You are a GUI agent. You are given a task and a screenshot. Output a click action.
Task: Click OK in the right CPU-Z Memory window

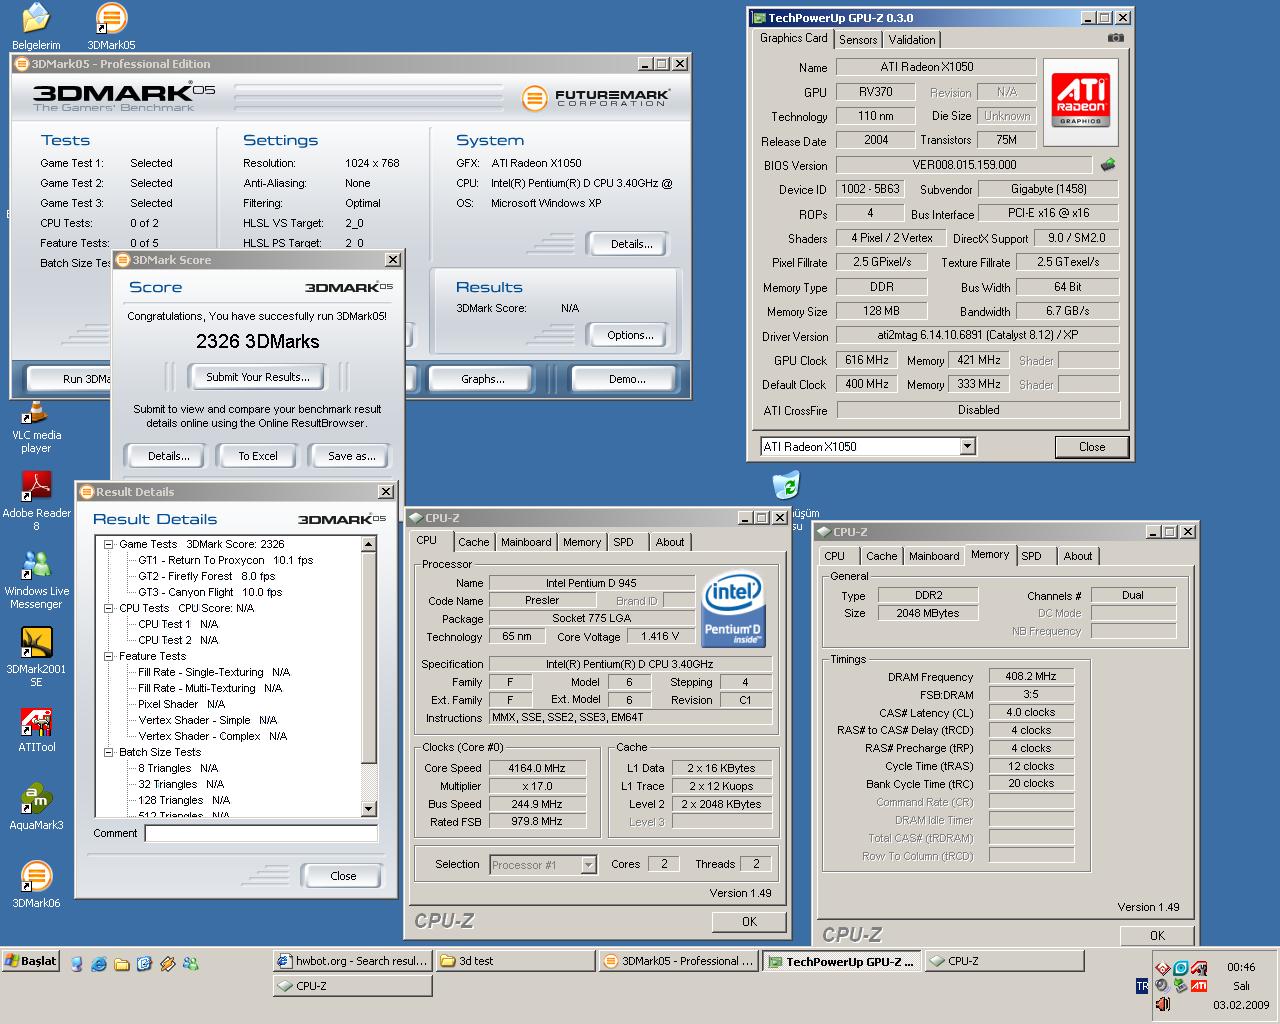tap(1157, 936)
